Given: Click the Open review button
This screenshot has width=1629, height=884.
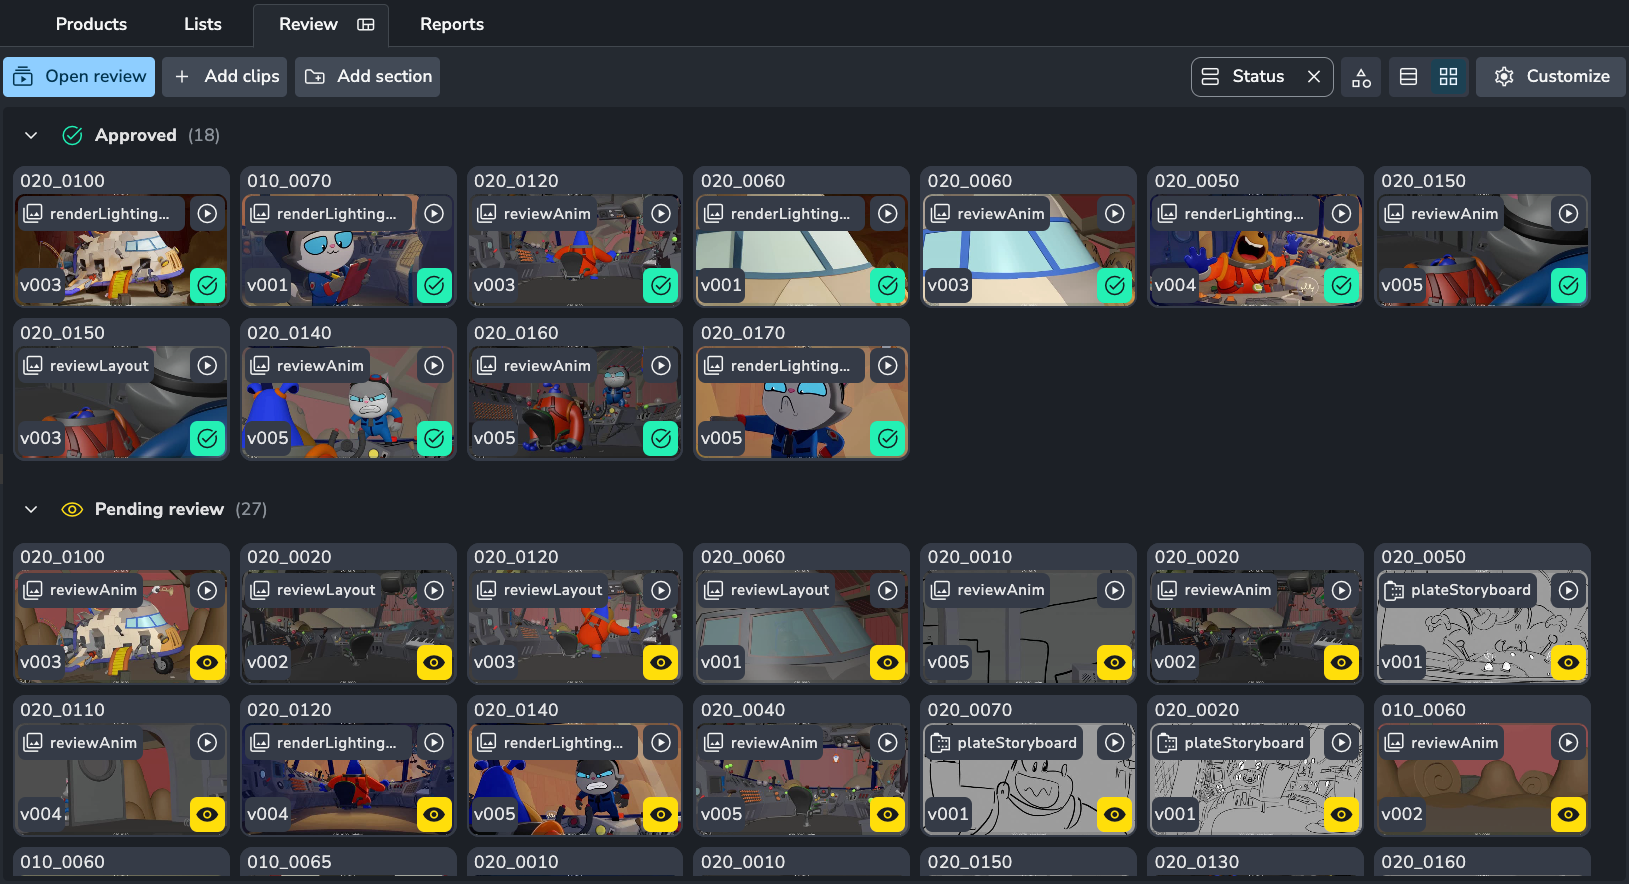Looking at the screenshot, I should pos(79,77).
